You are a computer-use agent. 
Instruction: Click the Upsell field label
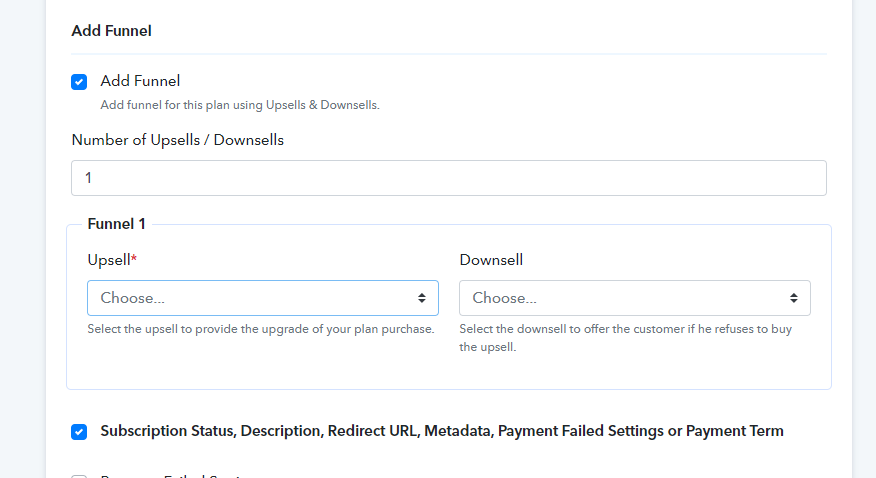[x=109, y=260]
